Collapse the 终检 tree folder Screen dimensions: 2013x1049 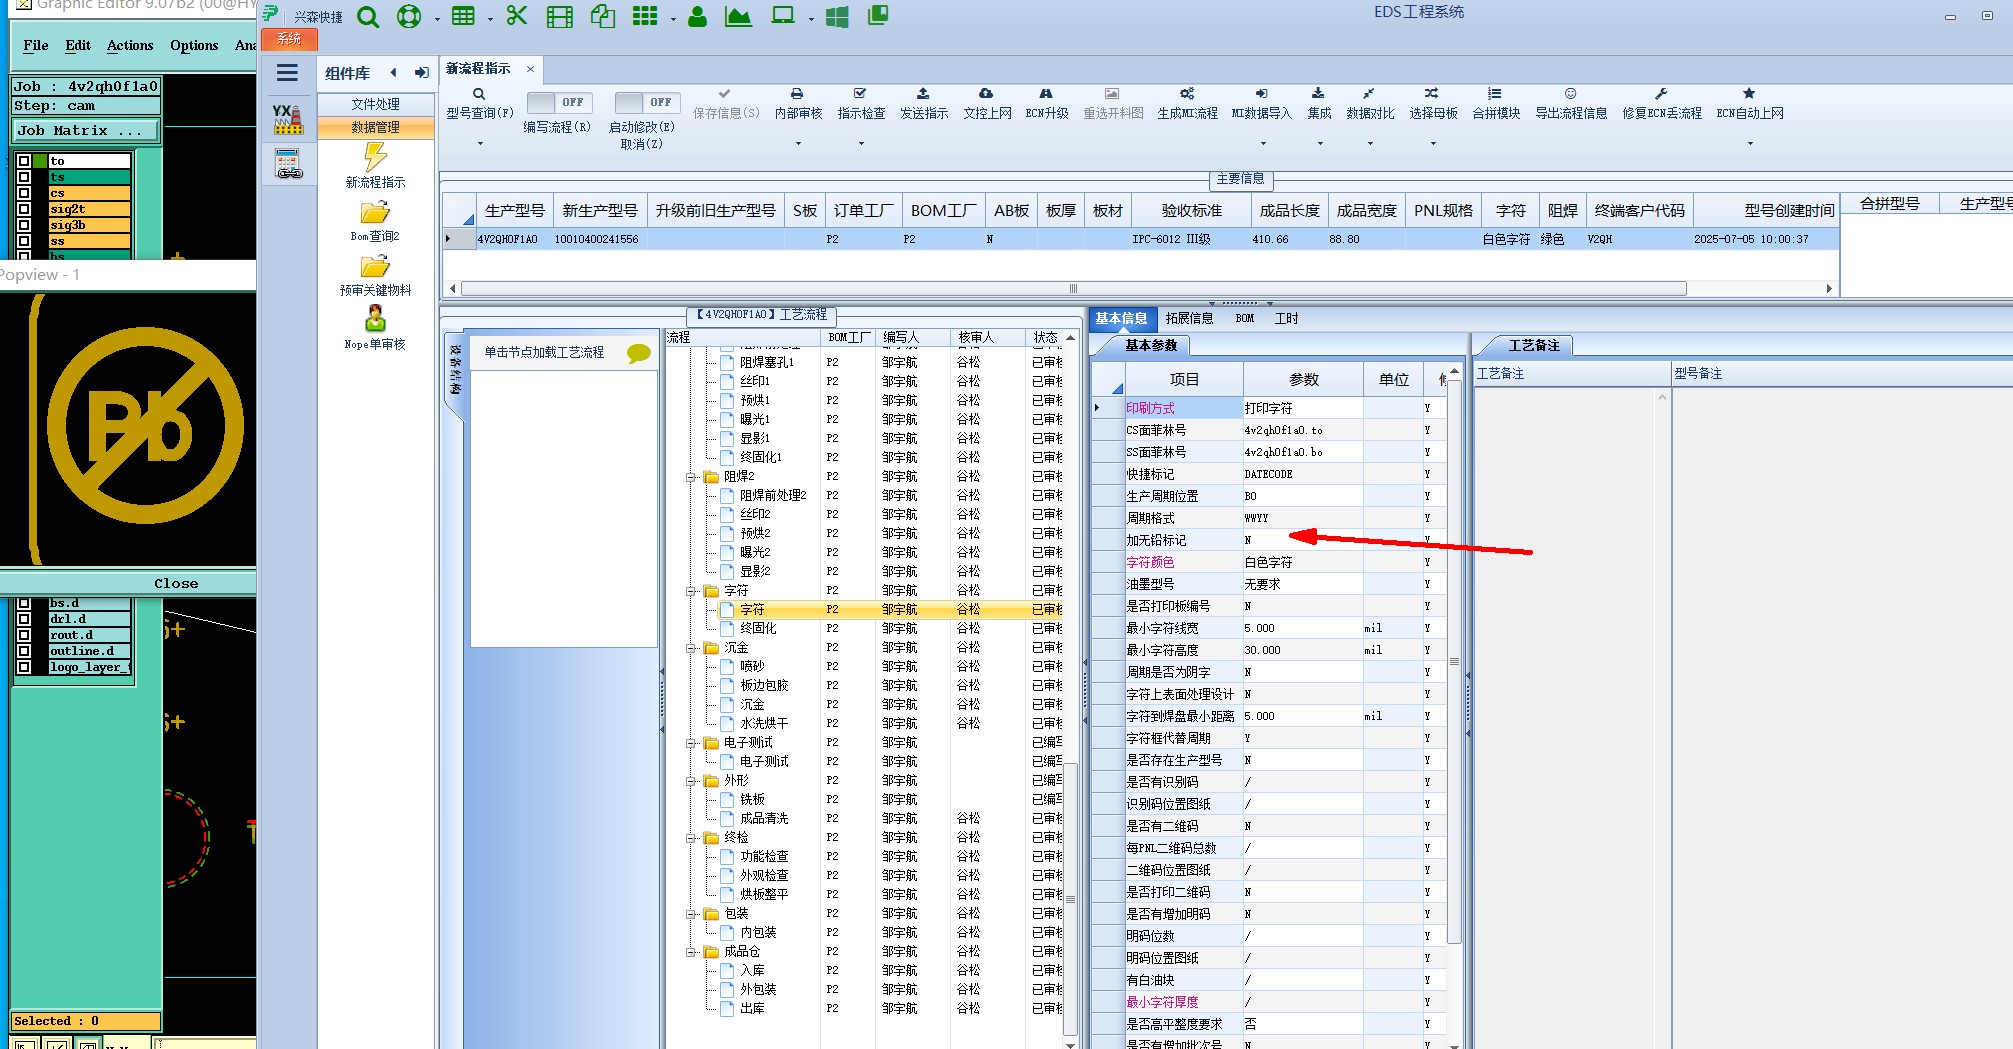point(690,838)
